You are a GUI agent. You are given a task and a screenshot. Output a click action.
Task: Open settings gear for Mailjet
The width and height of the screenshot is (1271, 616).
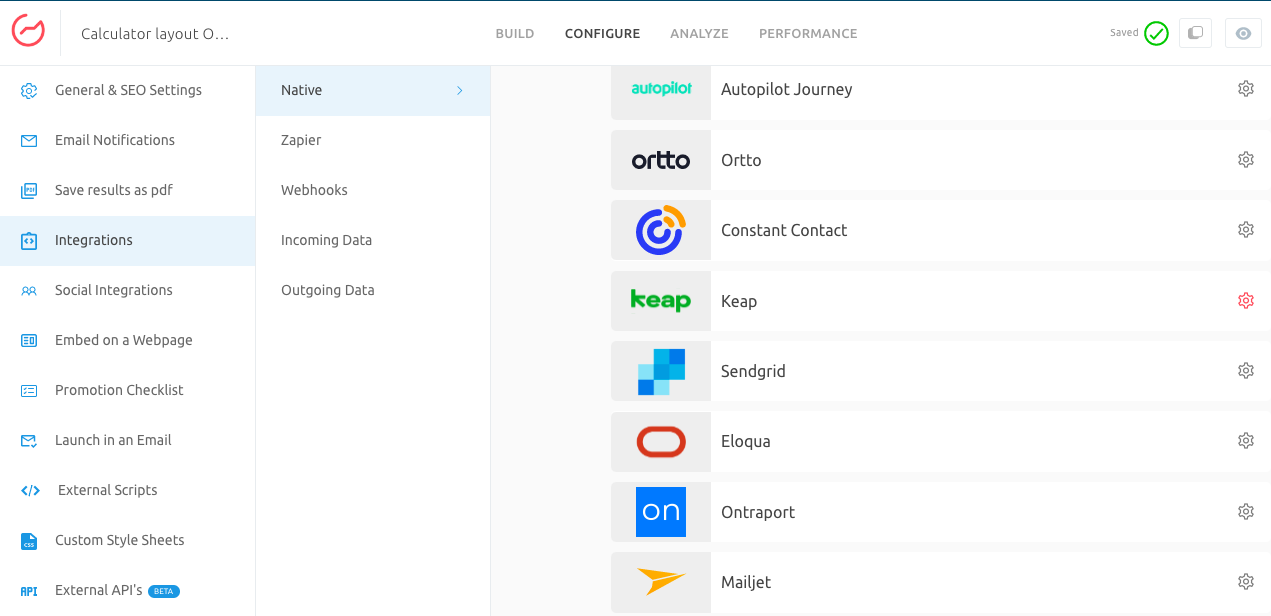point(1246,582)
